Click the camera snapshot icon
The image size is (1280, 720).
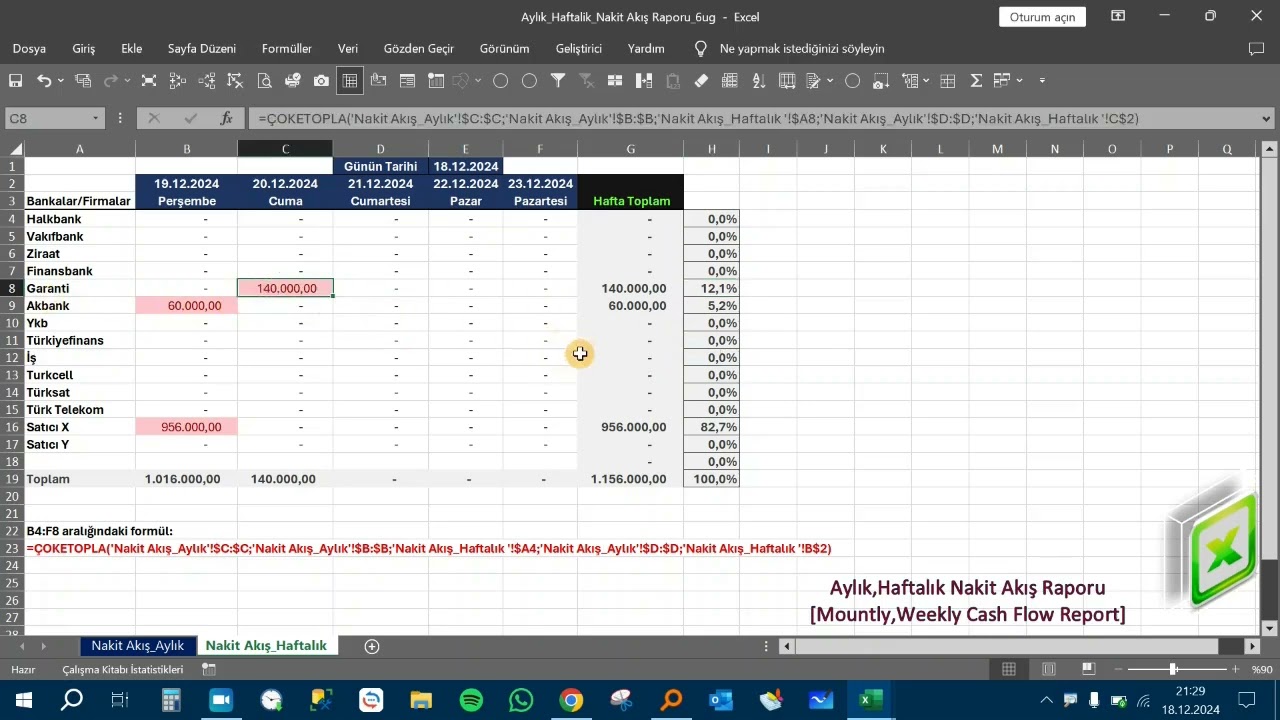321,81
